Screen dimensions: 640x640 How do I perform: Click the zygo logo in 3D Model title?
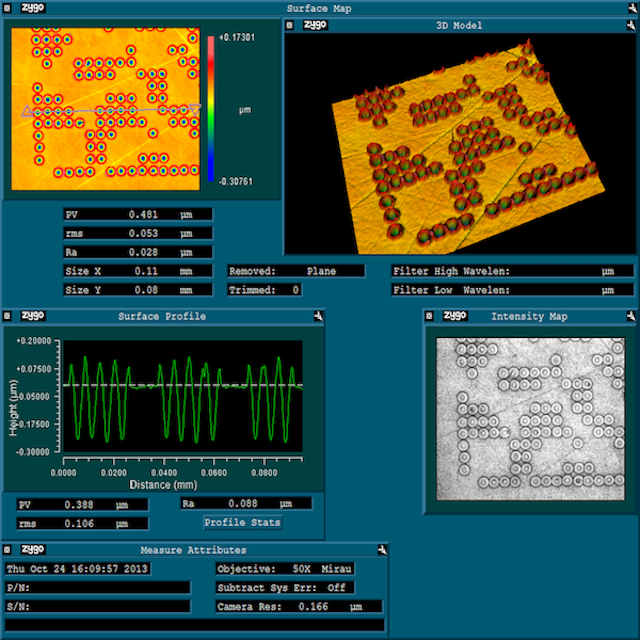click(316, 25)
